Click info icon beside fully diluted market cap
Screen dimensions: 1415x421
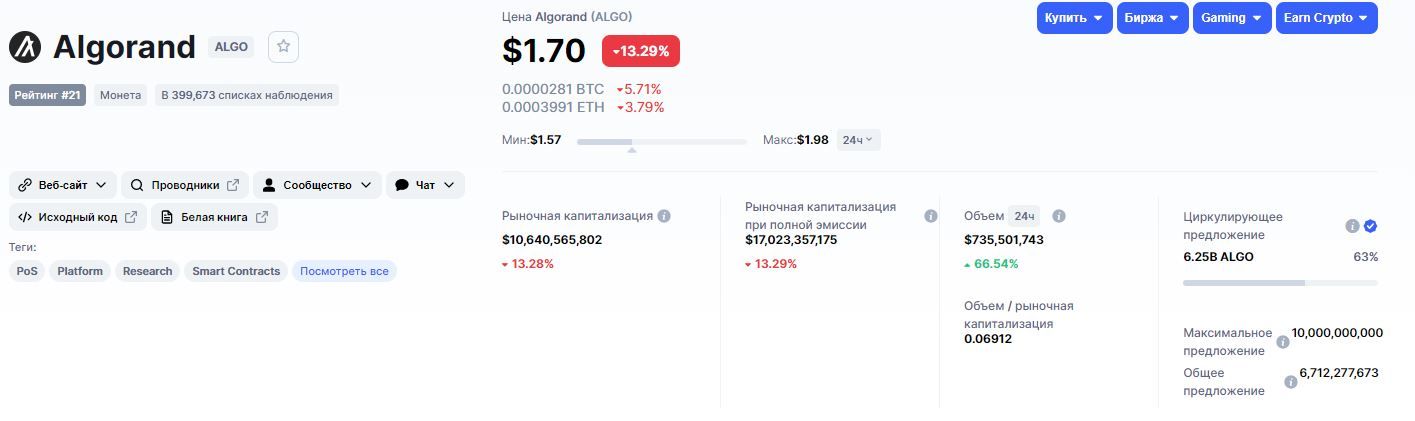point(931,216)
